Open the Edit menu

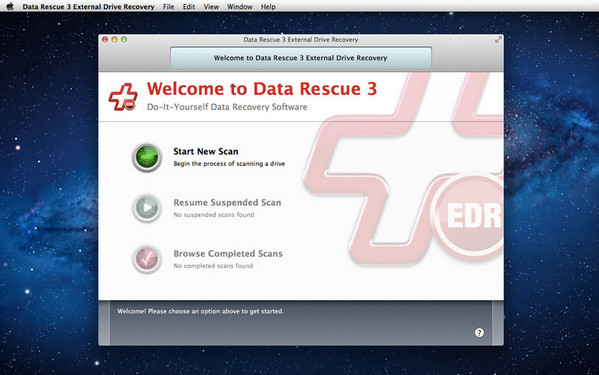click(x=189, y=6)
